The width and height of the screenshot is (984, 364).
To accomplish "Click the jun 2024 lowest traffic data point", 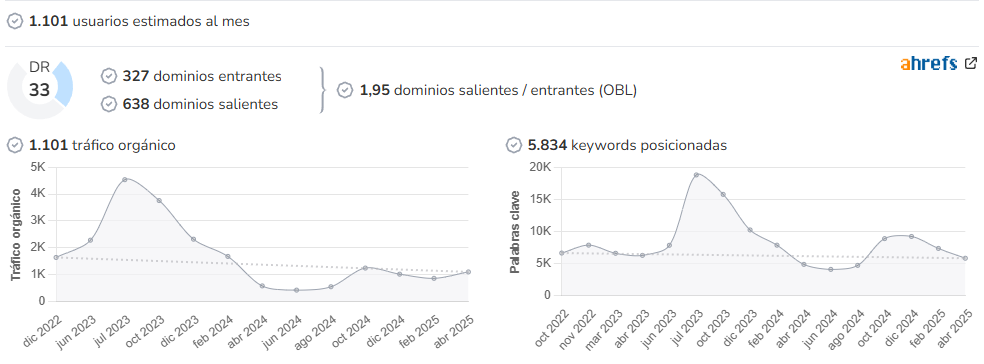I will [296, 290].
